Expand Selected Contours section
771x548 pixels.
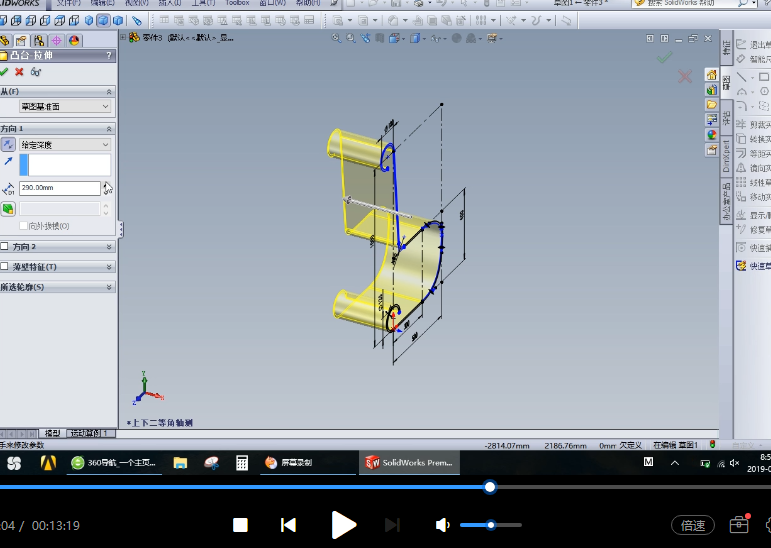[x=58, y=287]
